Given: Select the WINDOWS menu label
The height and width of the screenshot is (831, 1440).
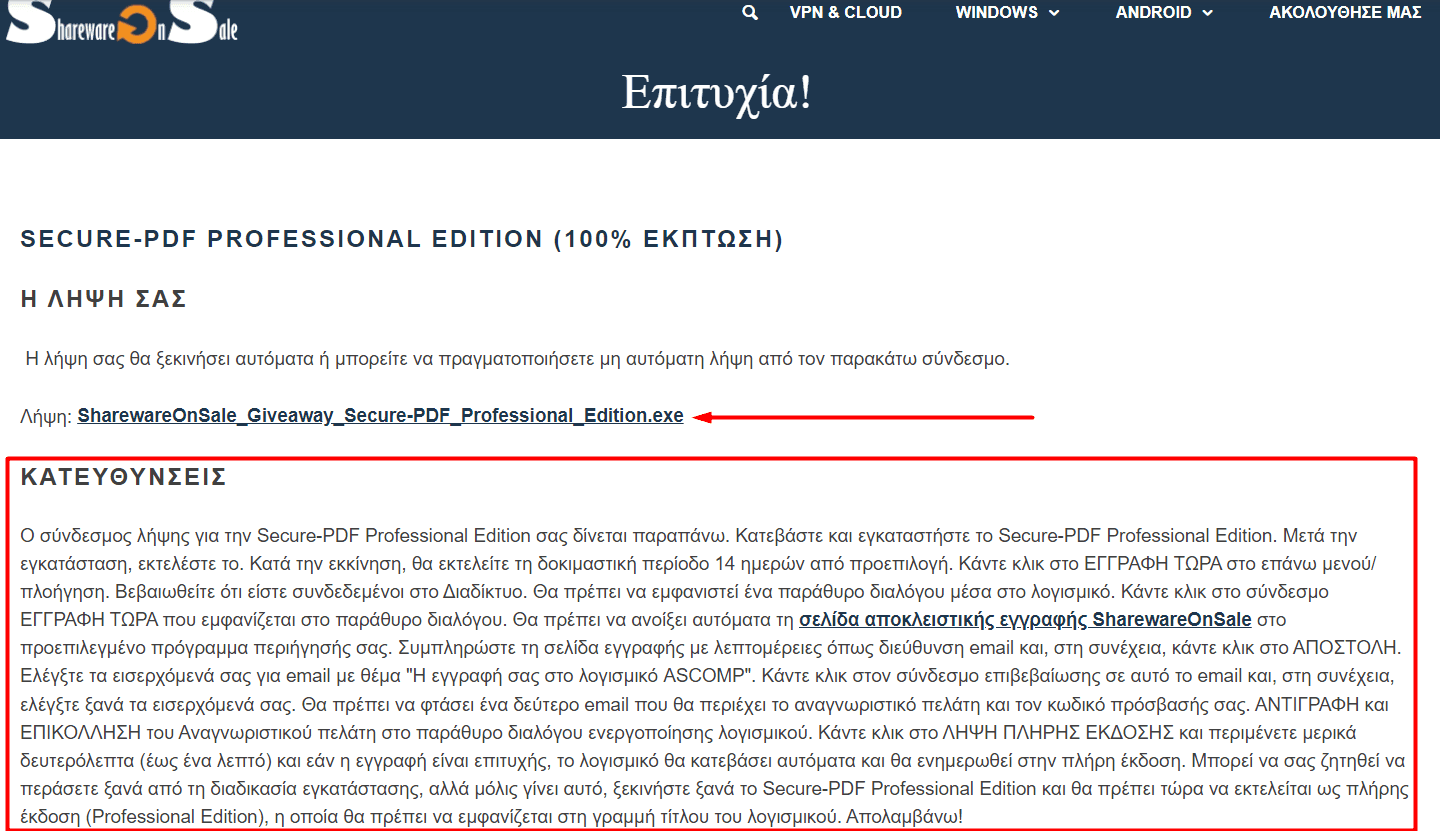Looking at the screenshot, I should (x=997, y=13).
